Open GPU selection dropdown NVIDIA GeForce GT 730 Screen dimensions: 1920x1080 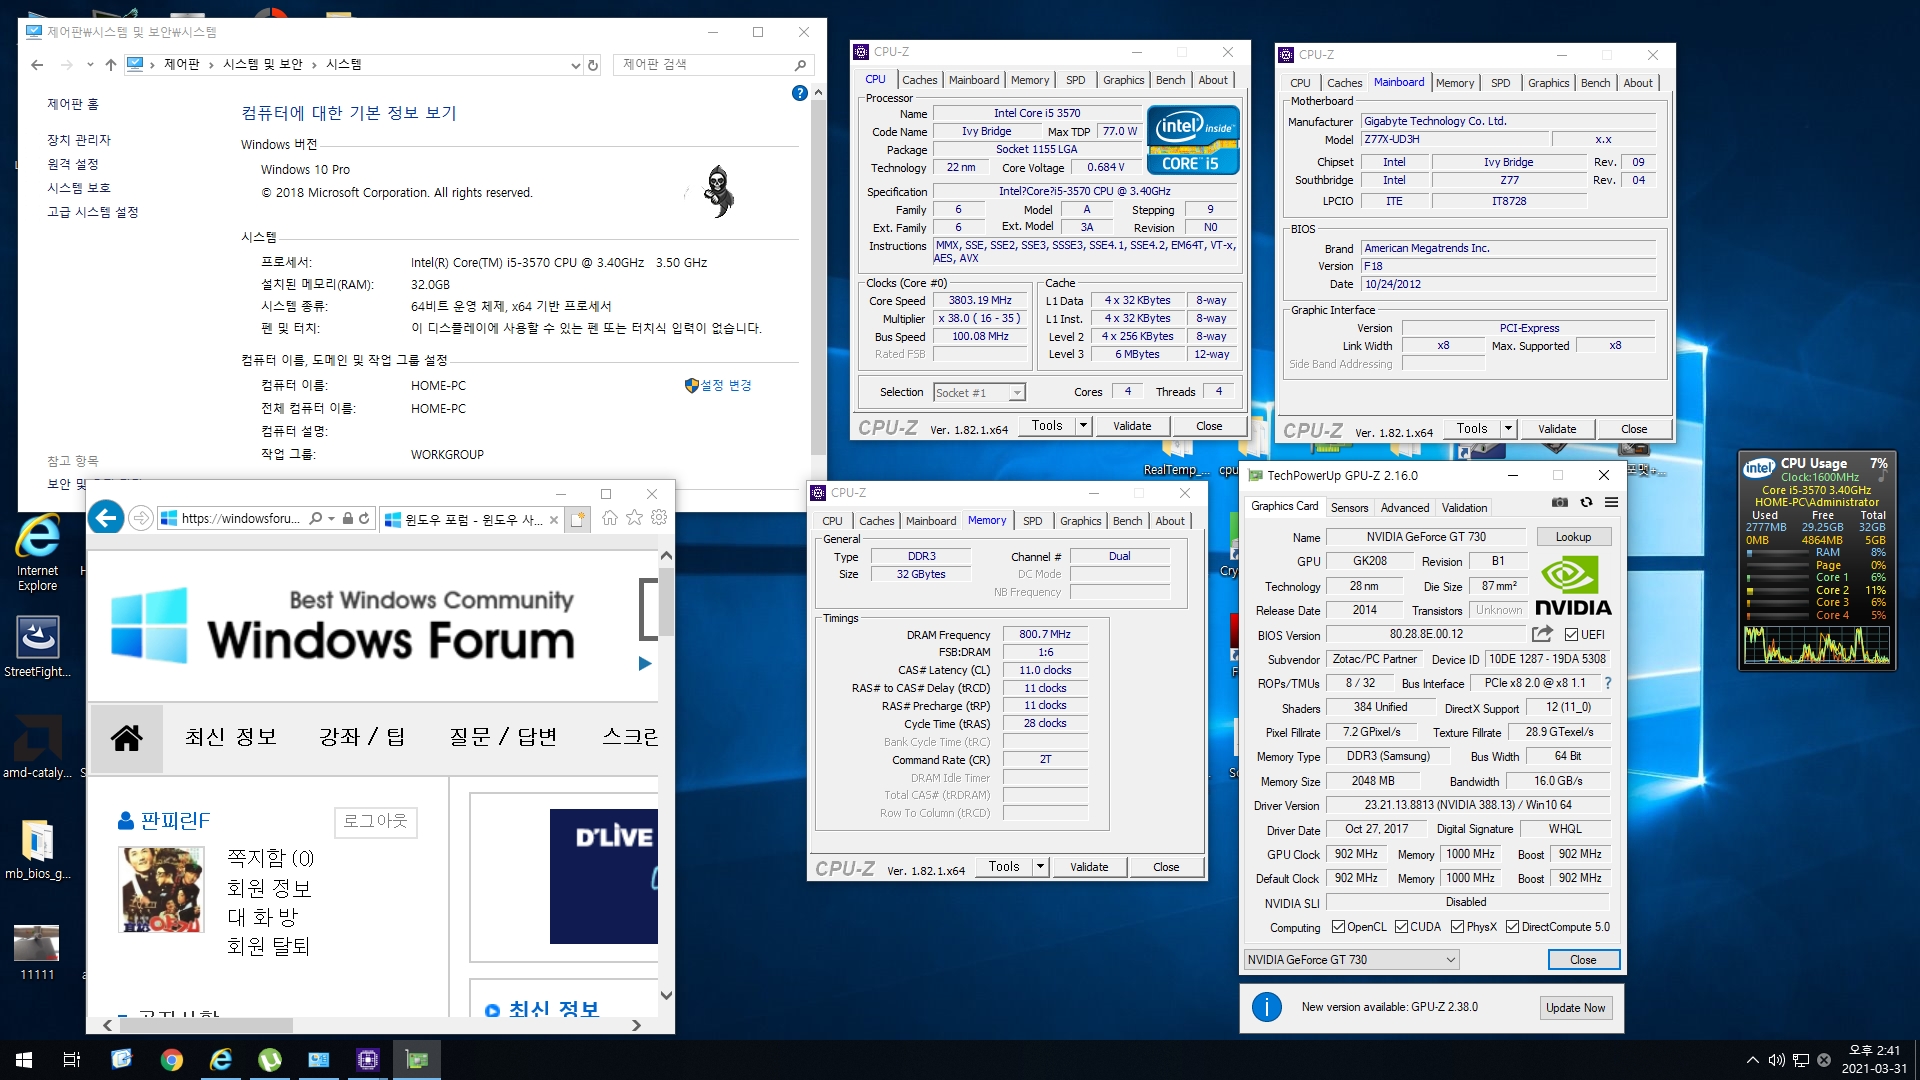(1351, 960)
